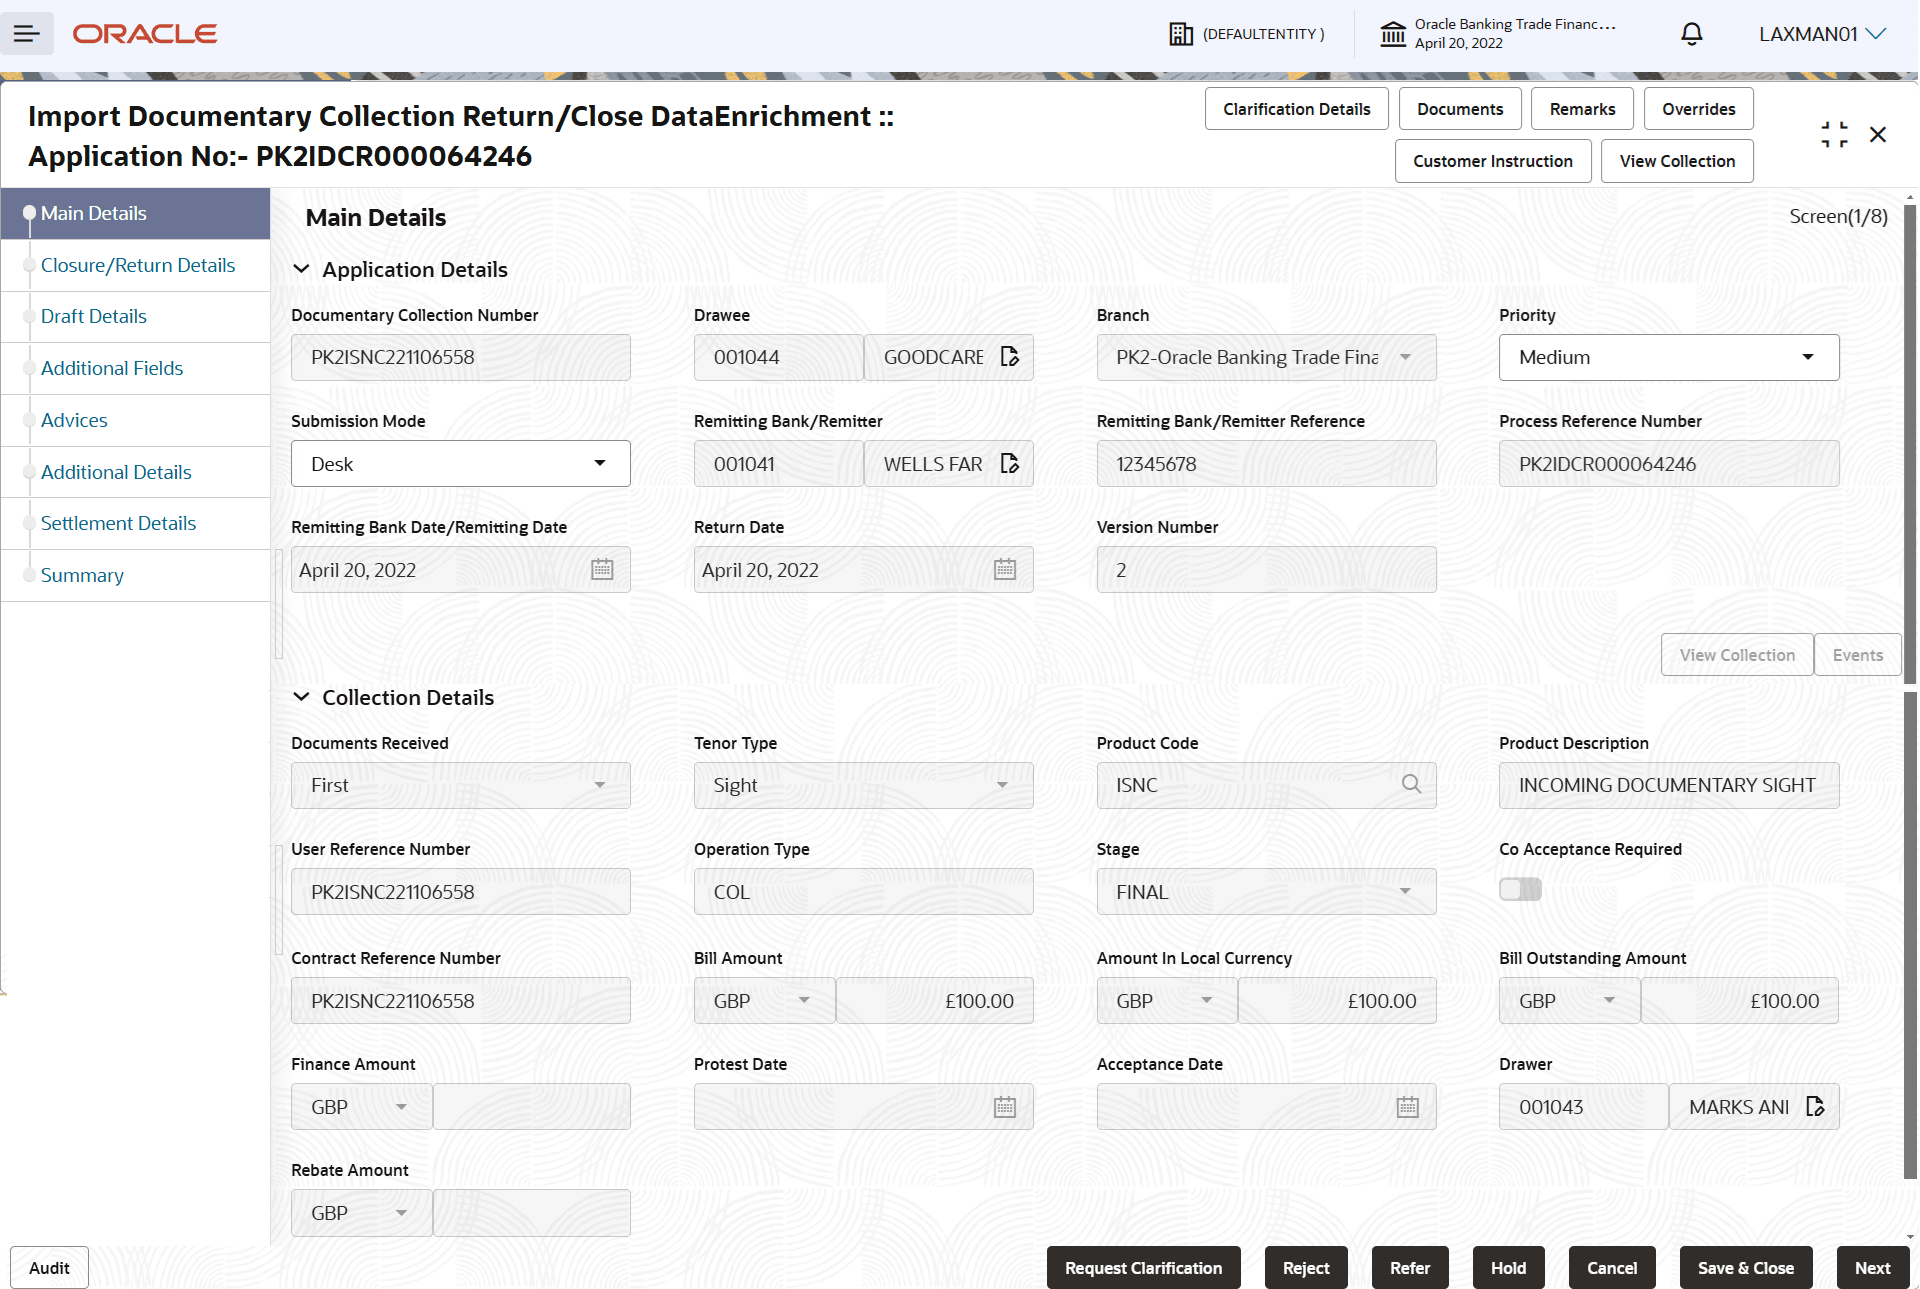Open notifications bell
Image resolution: width=1920 pixels, height=1289 pixels.
(1691, 33)
